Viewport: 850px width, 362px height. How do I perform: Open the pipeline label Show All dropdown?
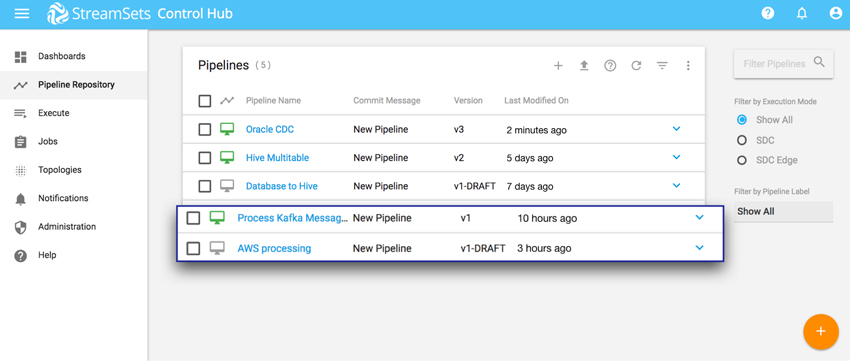pyautogui.click(x=783, y=211)
